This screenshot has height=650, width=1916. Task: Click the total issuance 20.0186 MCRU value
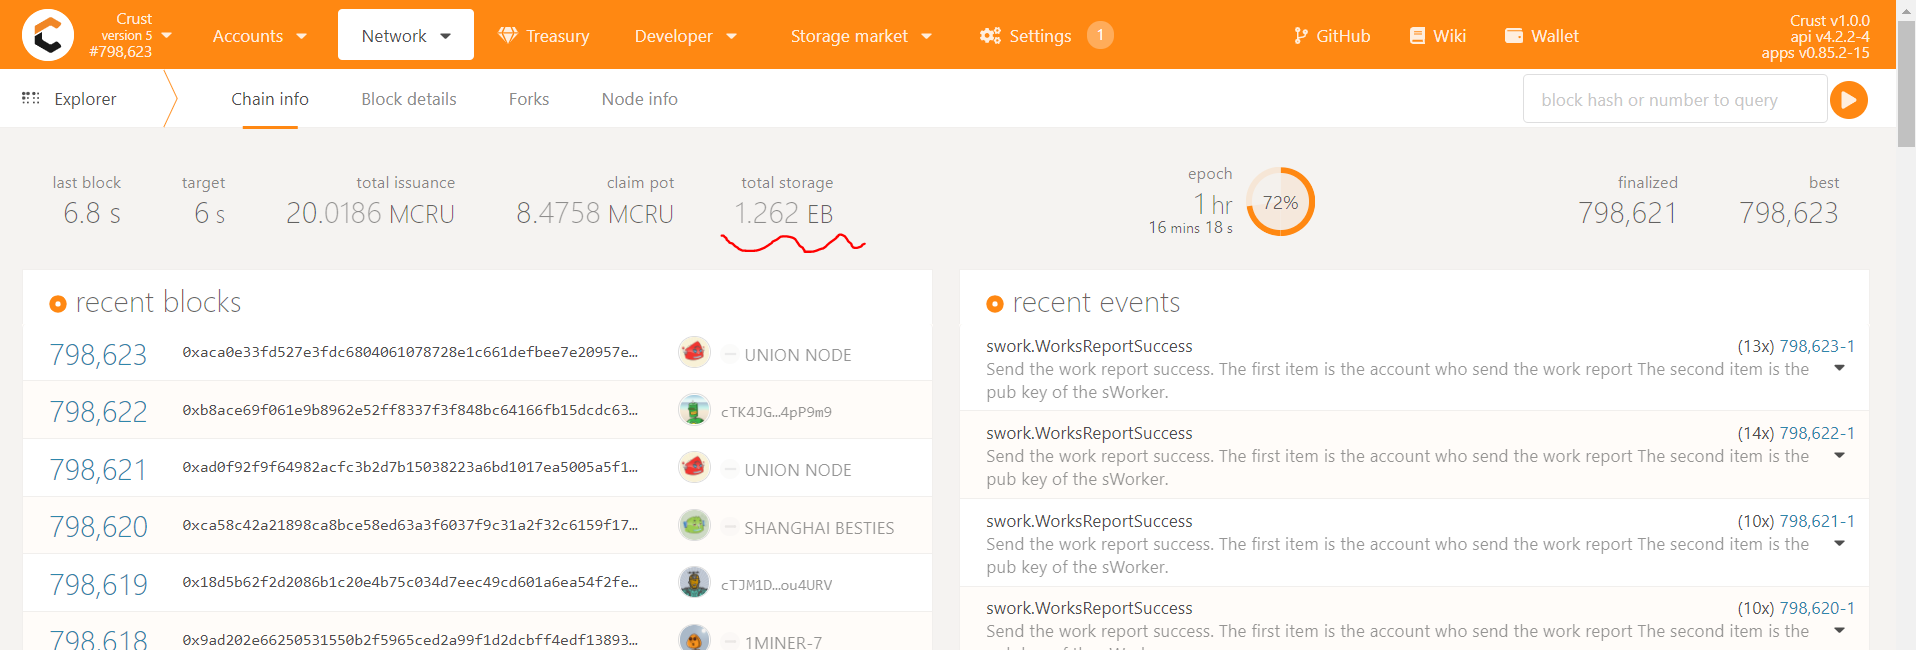pyautogui.click(x=370, y=213)
